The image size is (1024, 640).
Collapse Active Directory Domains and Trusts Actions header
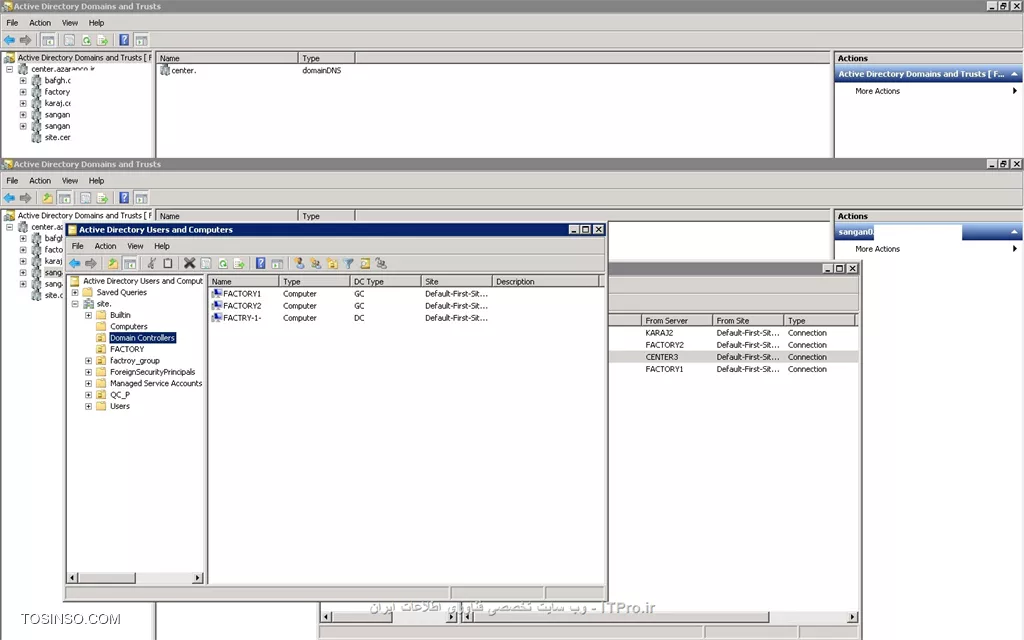[x=1014, y=74]
